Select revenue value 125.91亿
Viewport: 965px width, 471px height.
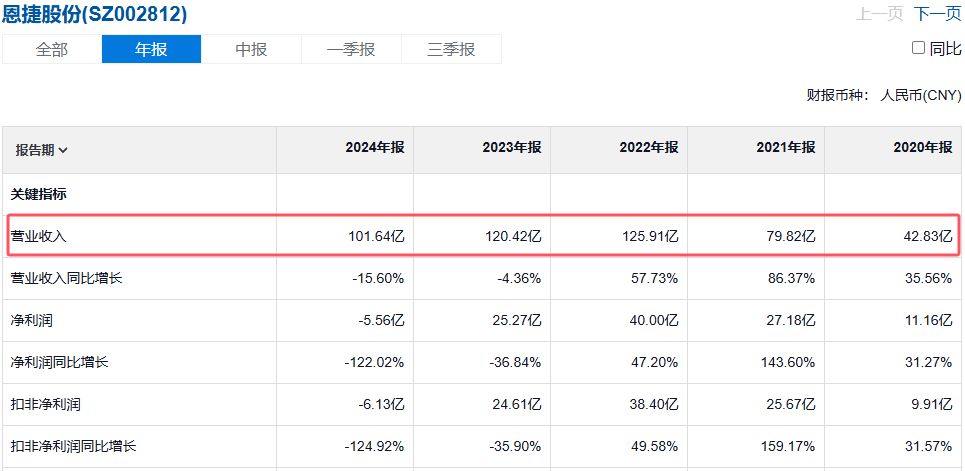[650, 236]
